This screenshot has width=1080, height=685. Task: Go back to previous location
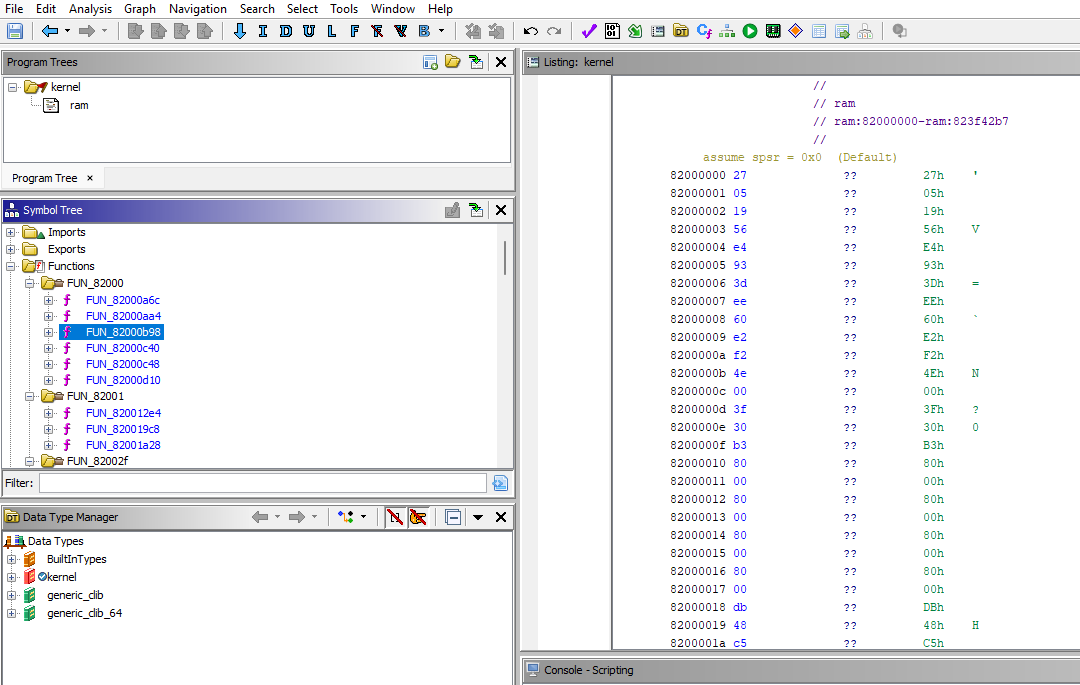coord(50,31)
